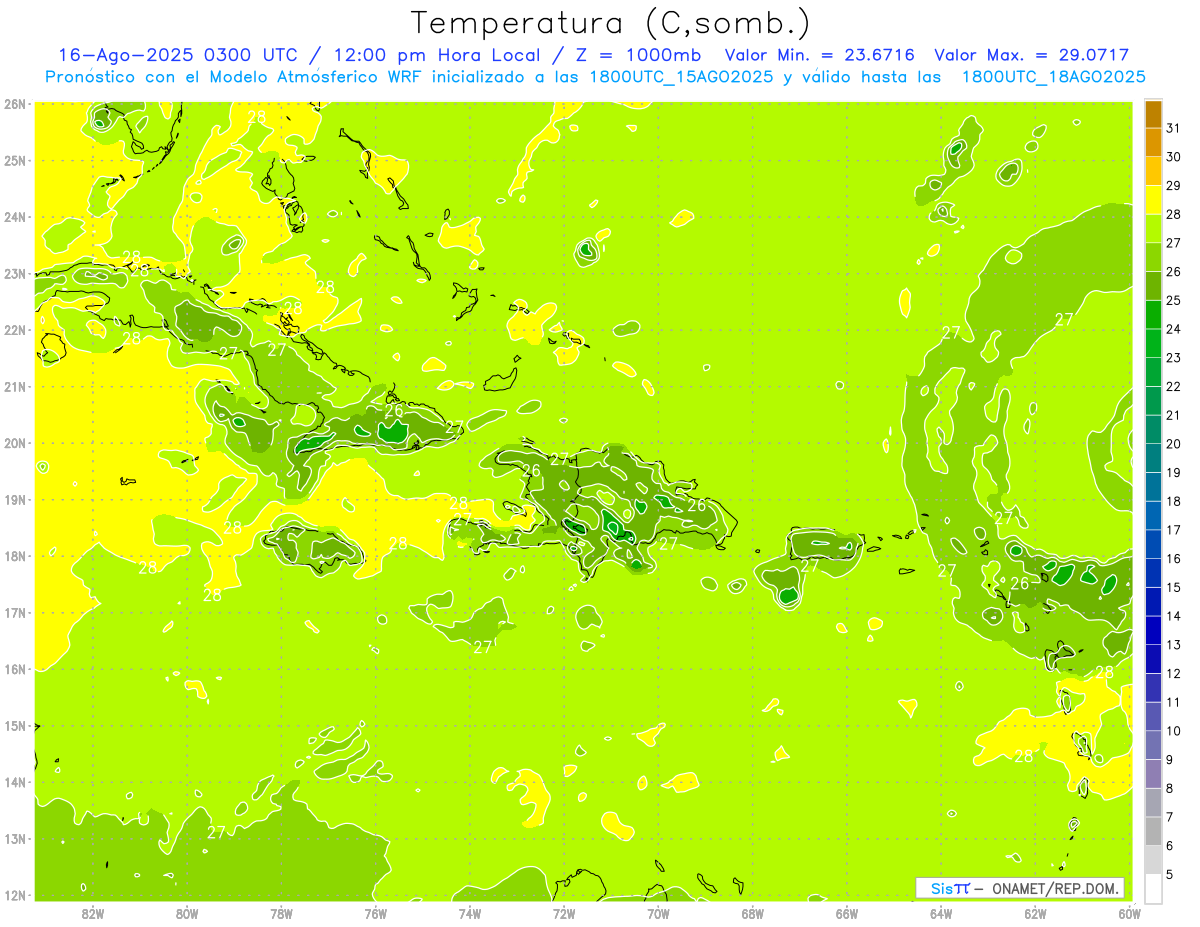
Task: Click the 23N latitude axis label
Action: pyautogui.click(x=15, y=273)
